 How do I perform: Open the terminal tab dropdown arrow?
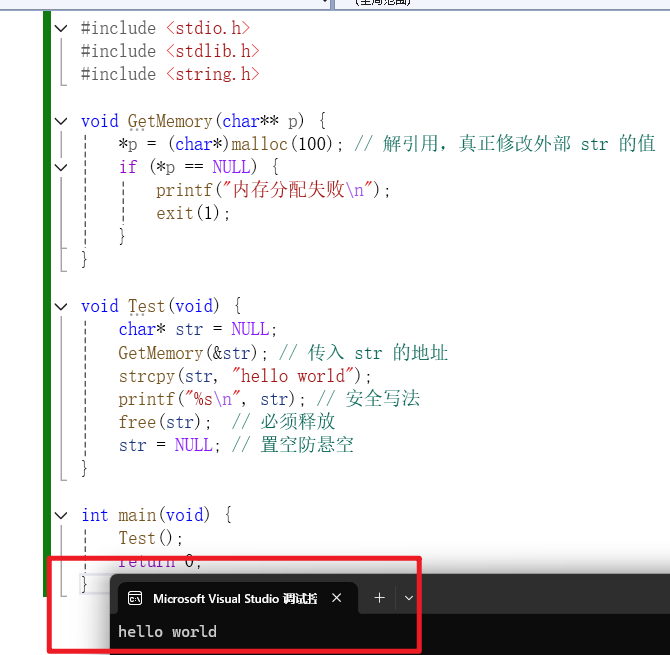pos(409,598)
